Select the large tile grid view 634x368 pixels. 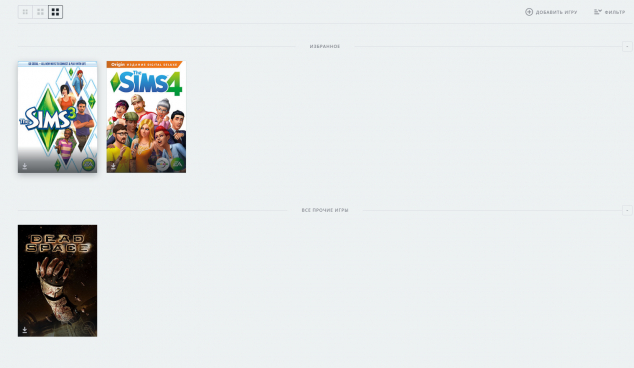click(x=55, y=12)
